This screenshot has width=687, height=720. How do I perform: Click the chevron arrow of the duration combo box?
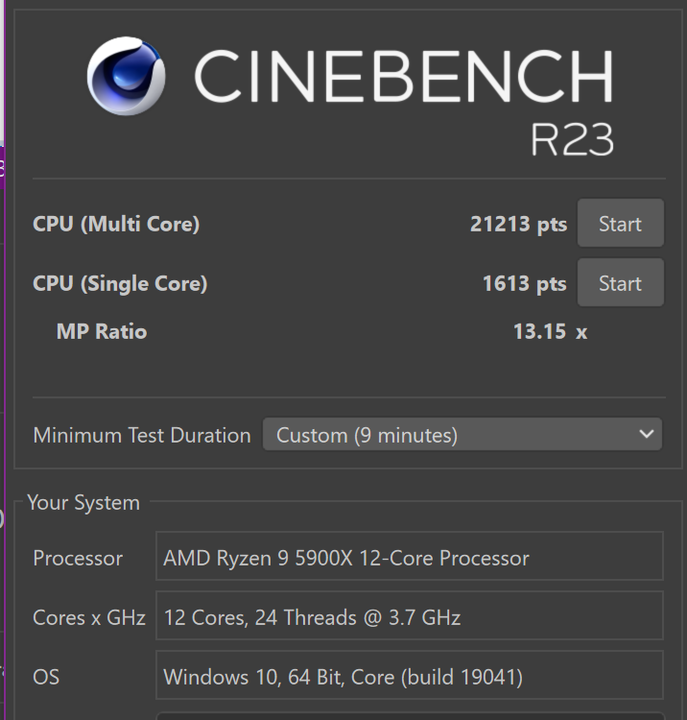[x=646, y=434]
